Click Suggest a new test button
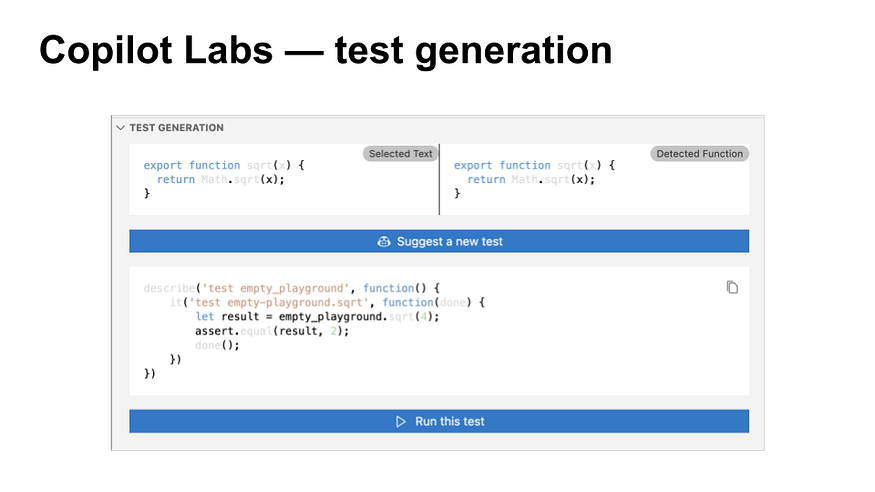 click(439, 241)
